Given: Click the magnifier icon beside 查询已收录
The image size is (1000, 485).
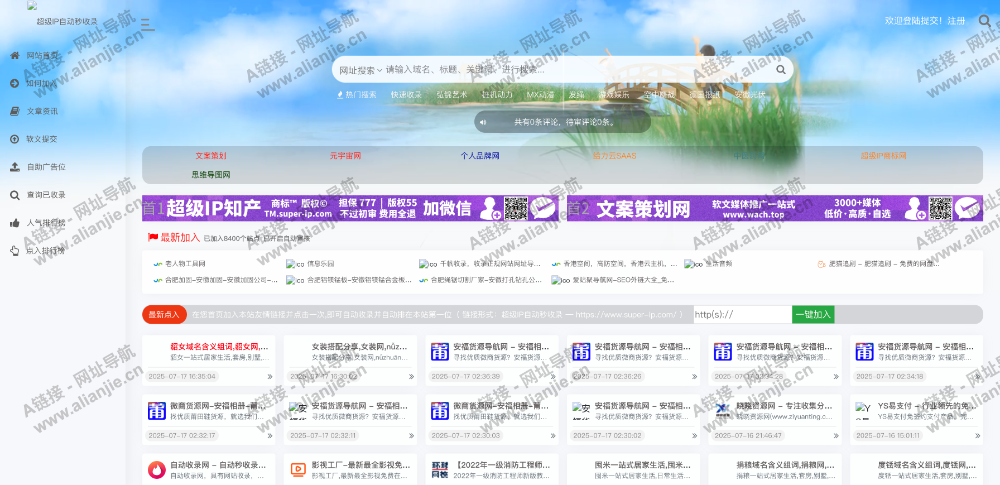Looking at the screenshot, I should (14, 195).
